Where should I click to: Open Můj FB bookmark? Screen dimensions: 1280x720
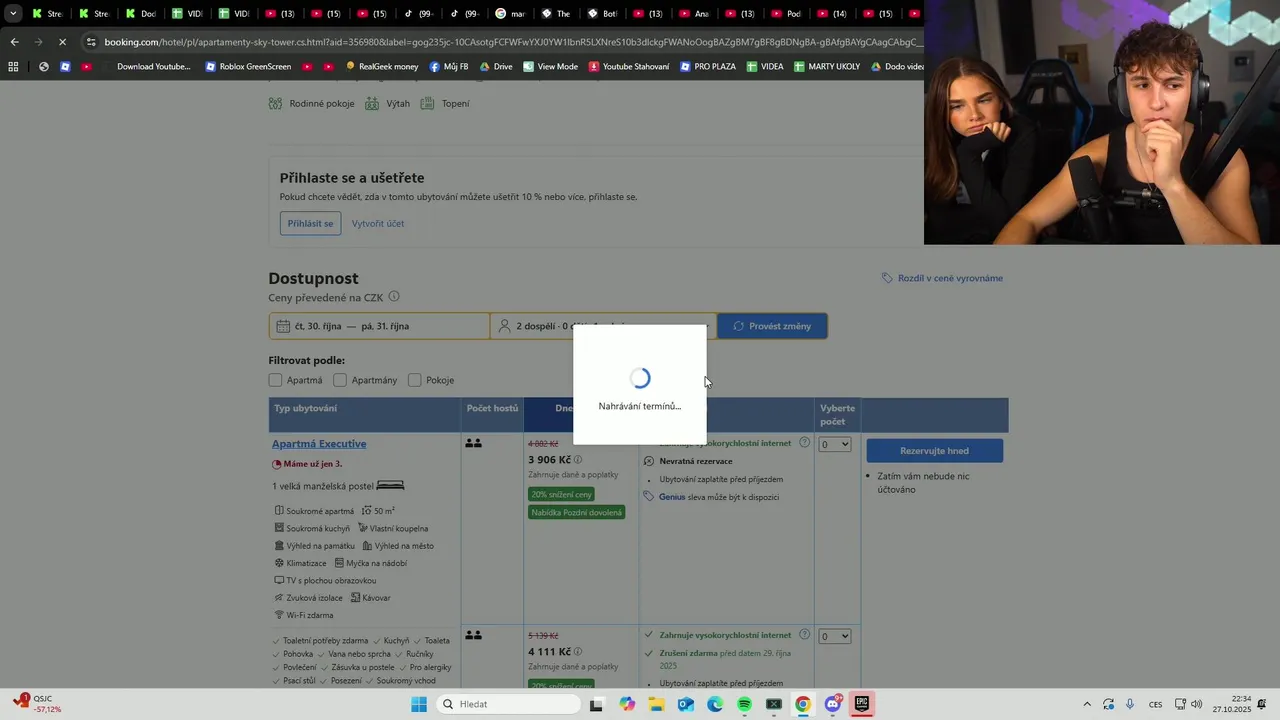click(449, 67)
